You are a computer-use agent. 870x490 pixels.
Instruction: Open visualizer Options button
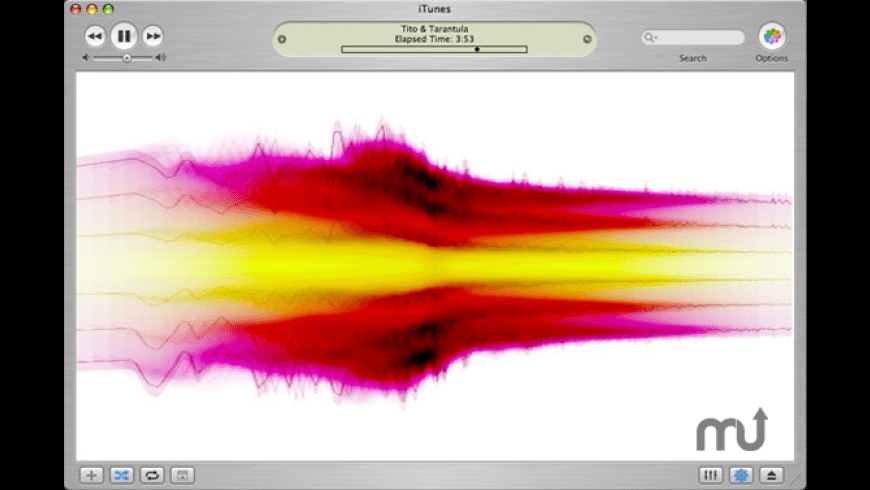click(772, 36)
